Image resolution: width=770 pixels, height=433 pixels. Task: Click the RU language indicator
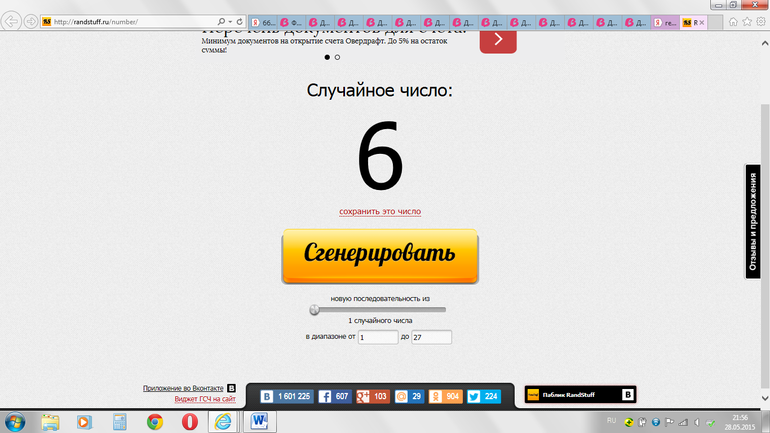pyautogui.click(x=611, y=421)
